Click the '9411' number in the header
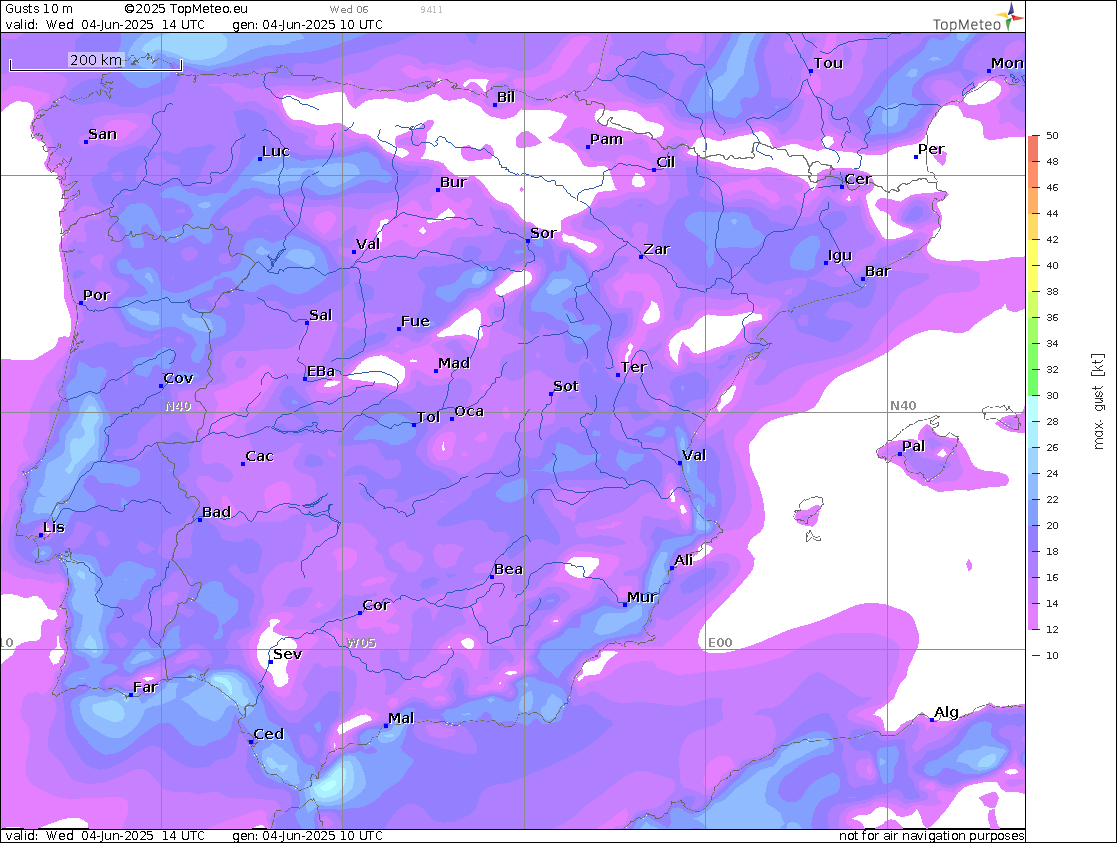Image resolution: width=1117 pixels, height=843 pixels. (x=431, y=9)
